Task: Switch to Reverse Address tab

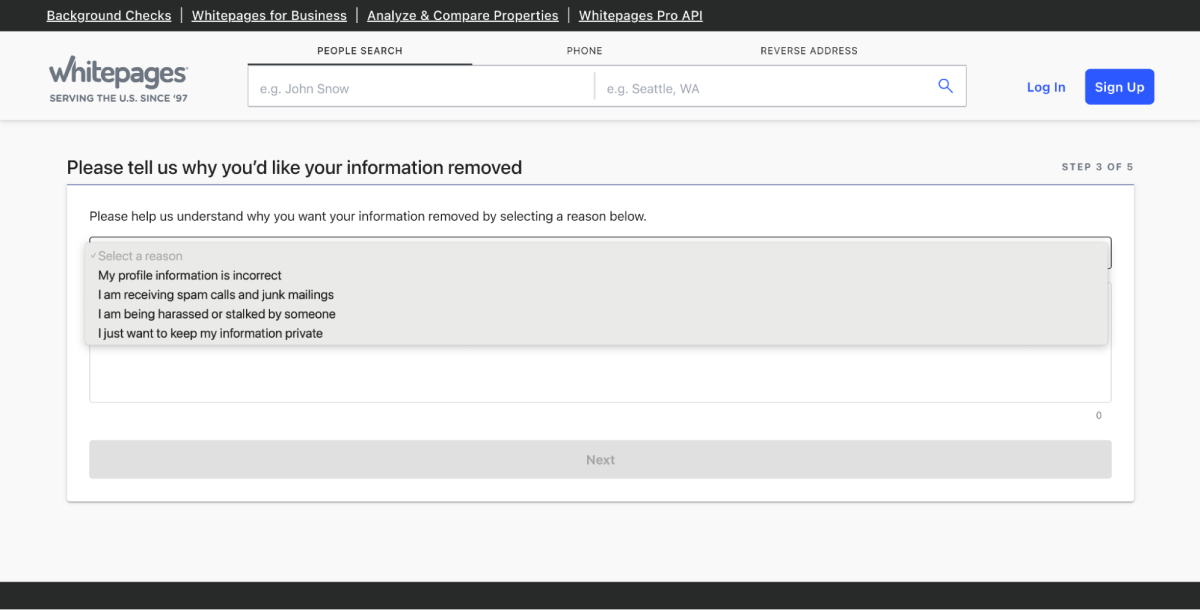Action: [x=808, y=51]
